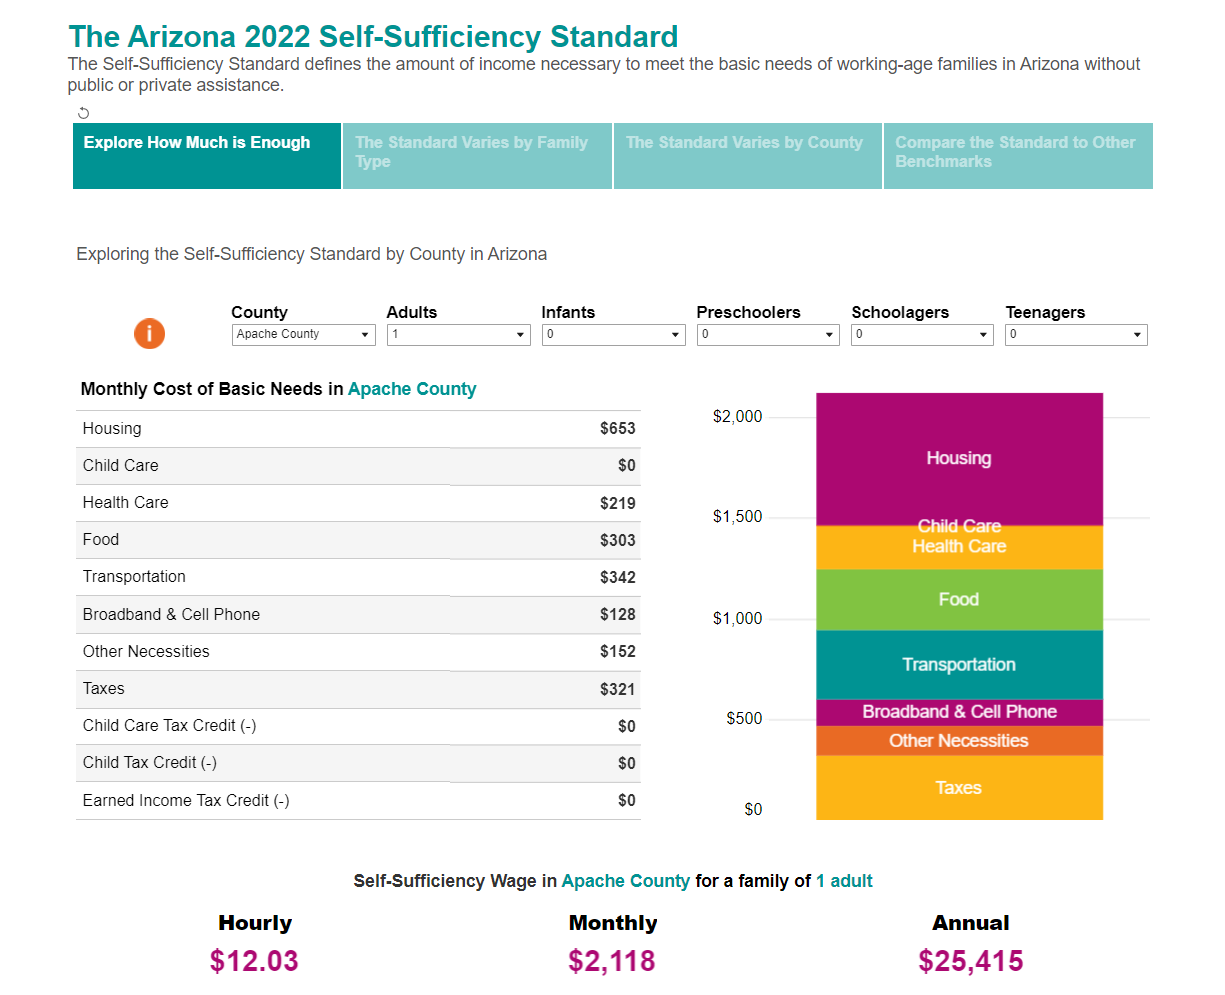Select the Housing segment in the bar chart

(959, 458)
